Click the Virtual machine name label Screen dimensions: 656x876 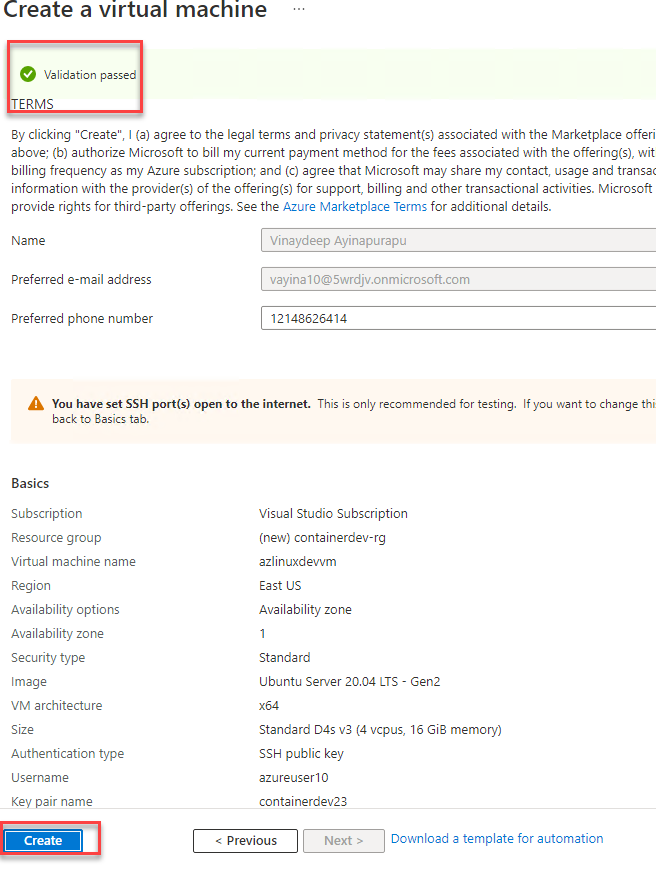click(x=73, y=561)
